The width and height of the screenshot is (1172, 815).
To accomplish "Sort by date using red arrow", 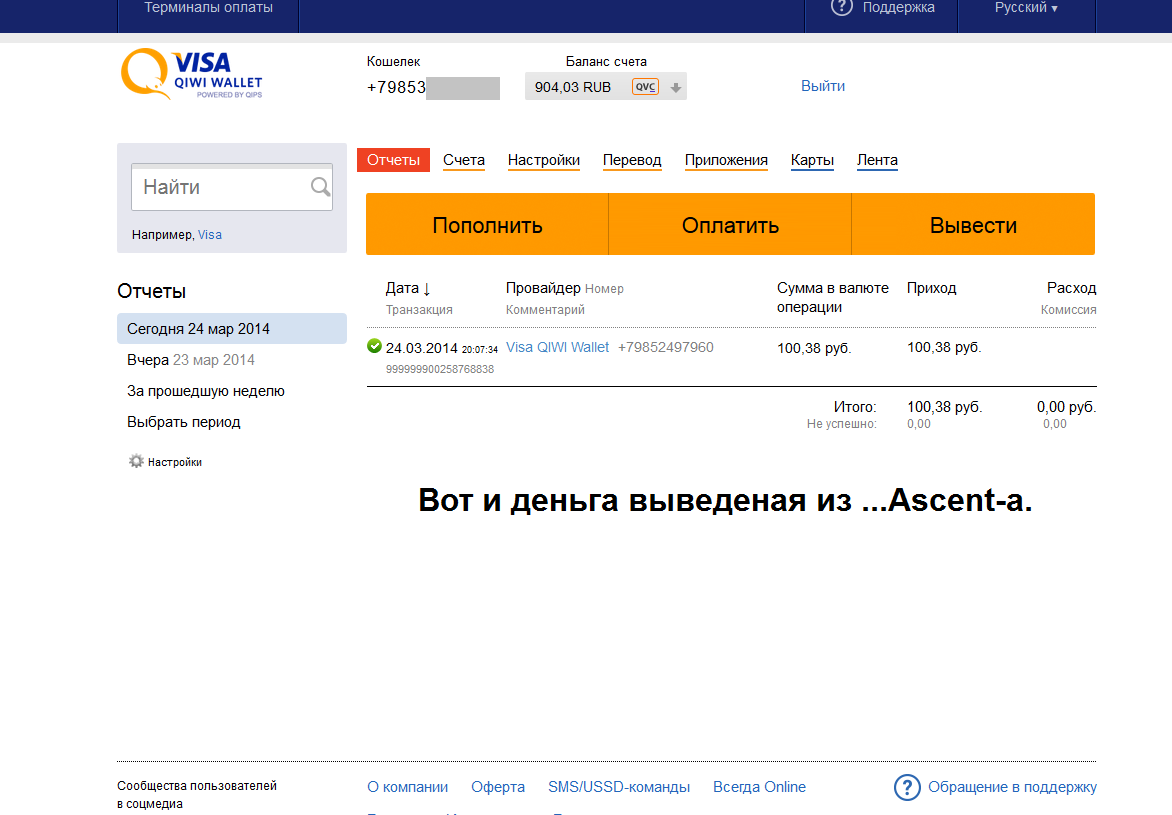I will pyautogui.click(x=427, y=289).
